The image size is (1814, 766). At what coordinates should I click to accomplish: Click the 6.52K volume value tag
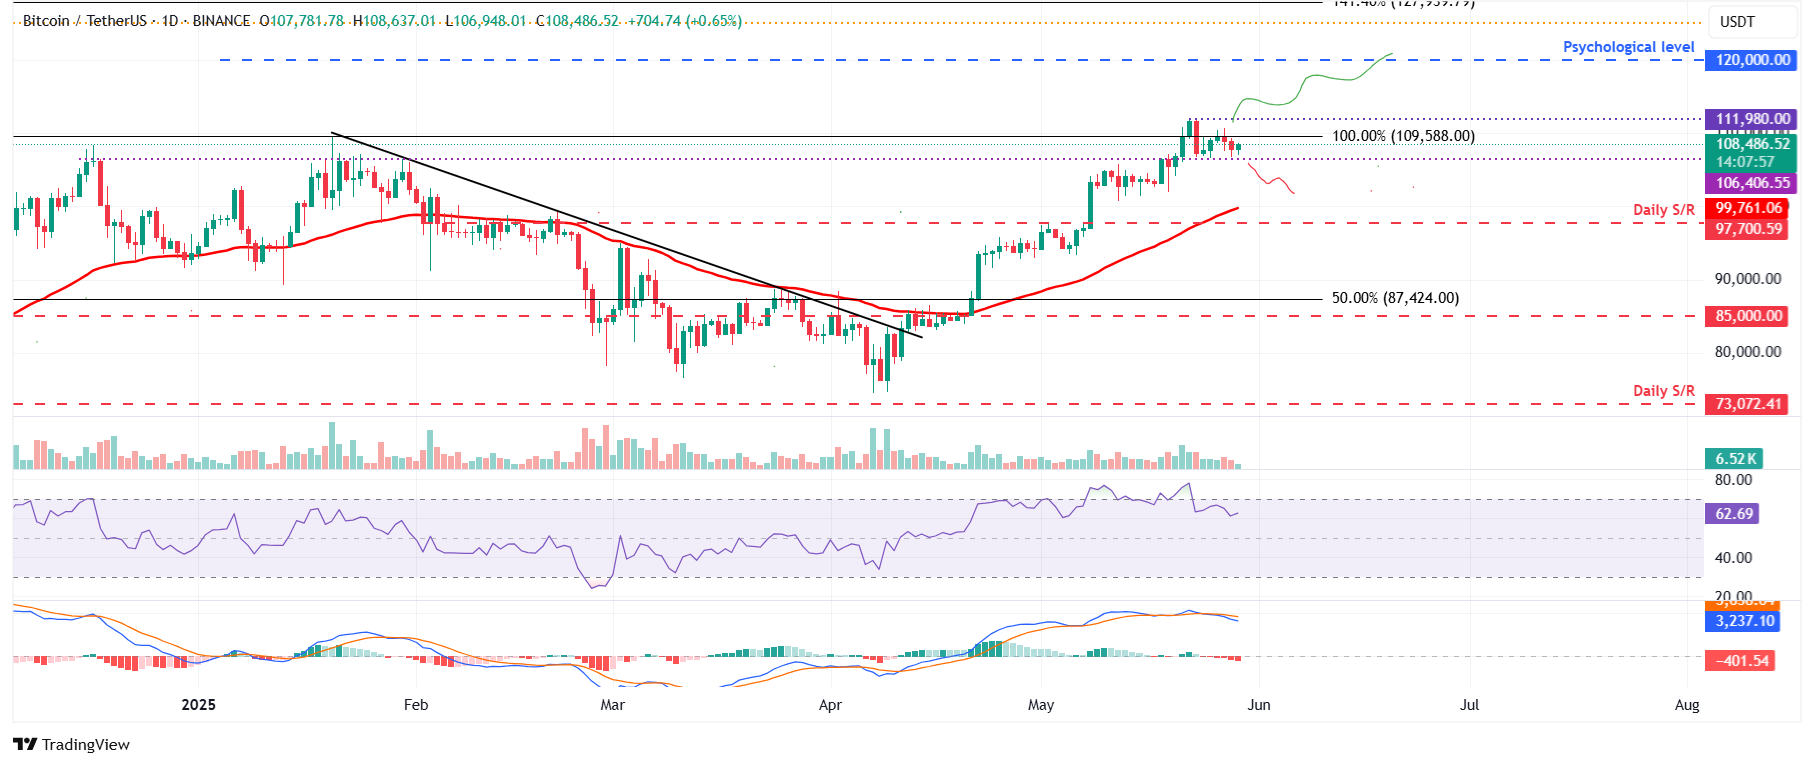(1735, 459)
